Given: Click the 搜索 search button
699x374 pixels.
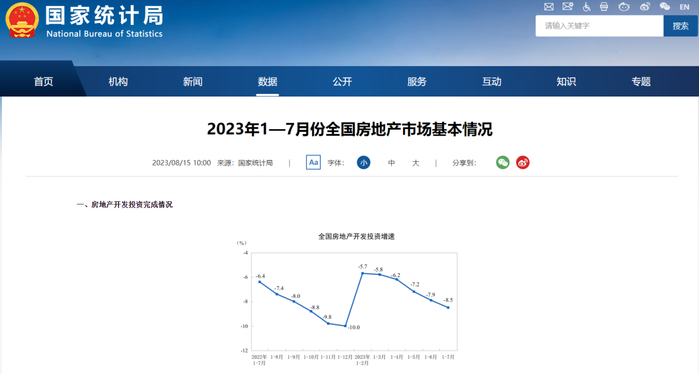Looking at the screenshot, I should coord(680,26).
